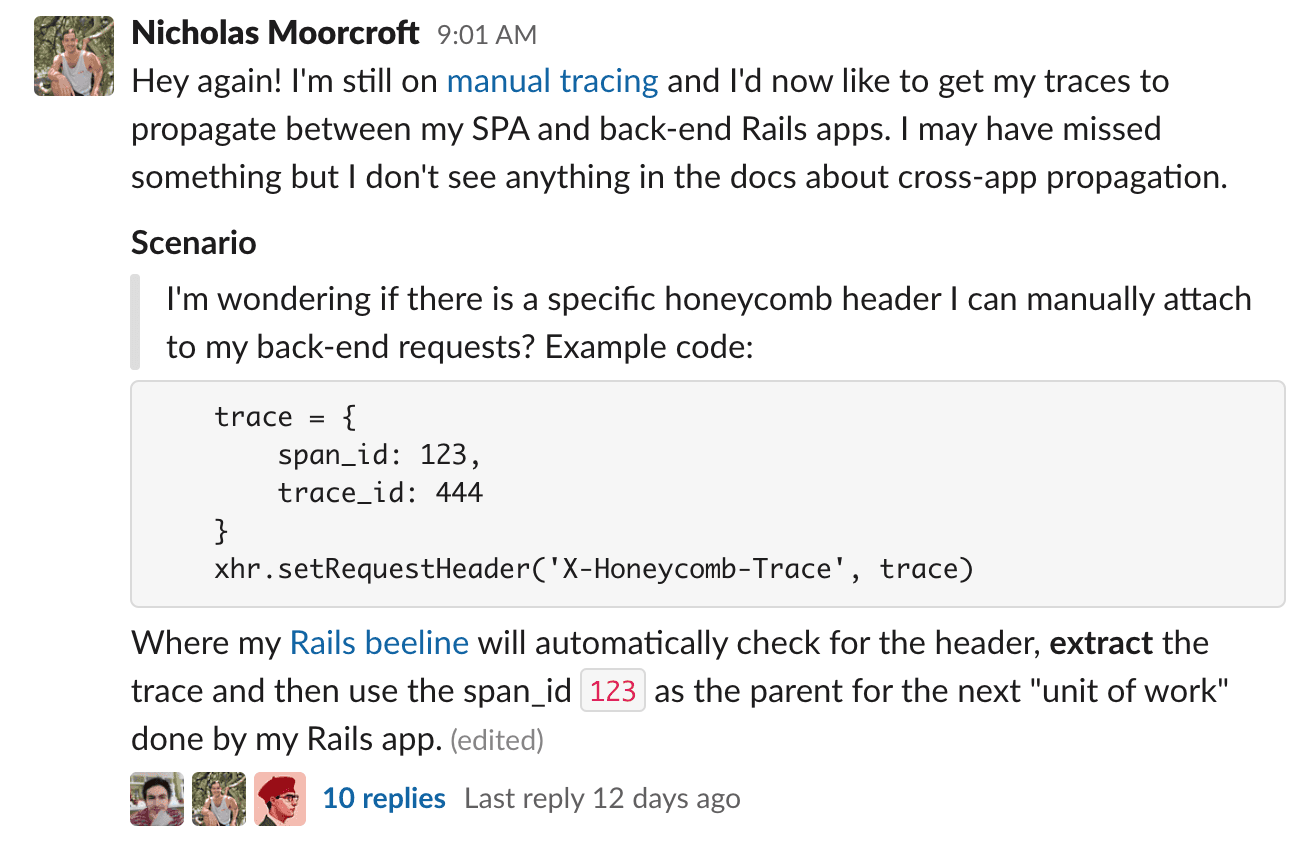This screenshot has width=1298, height=862.
Task: Click the name Nicholas Moorcroft
Action: tap(273, 32)
